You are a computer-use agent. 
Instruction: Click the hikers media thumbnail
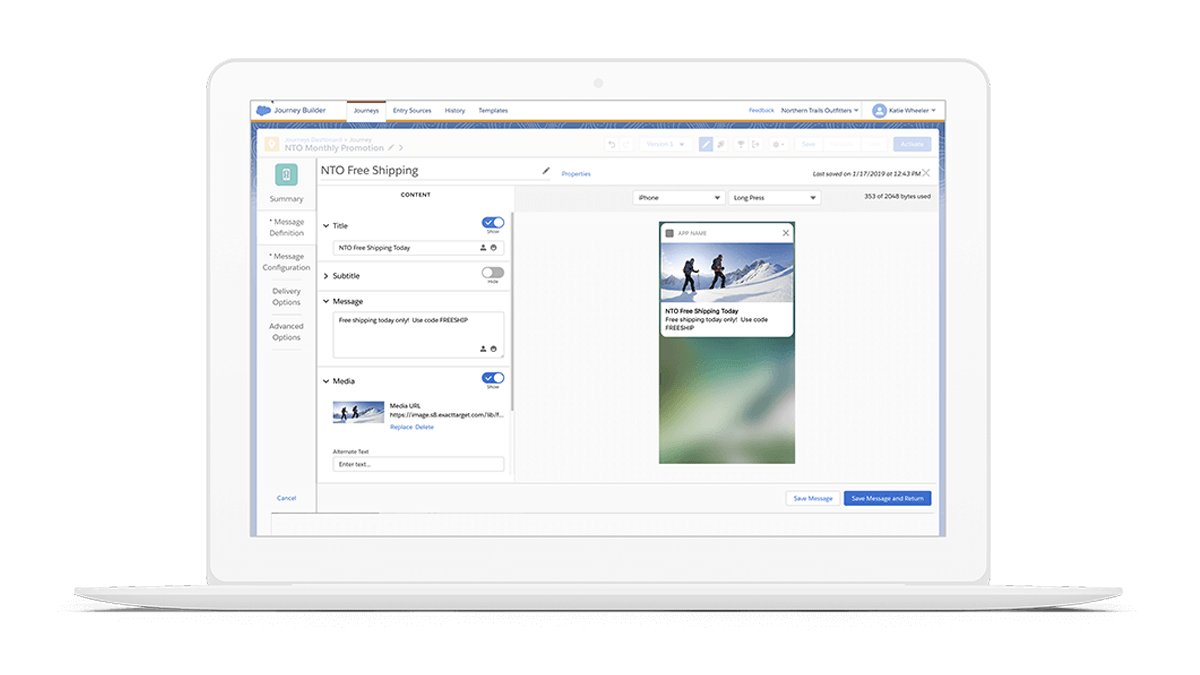pos(358,412)
